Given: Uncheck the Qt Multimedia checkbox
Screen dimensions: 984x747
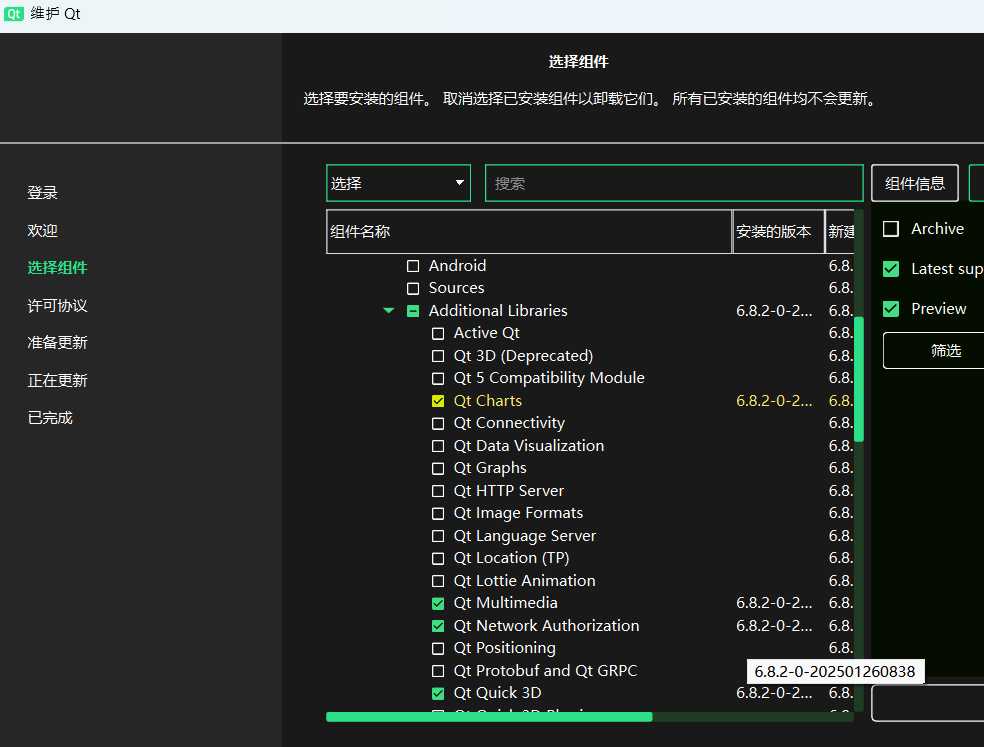Looking at the screenshot, I should (438, 604).
